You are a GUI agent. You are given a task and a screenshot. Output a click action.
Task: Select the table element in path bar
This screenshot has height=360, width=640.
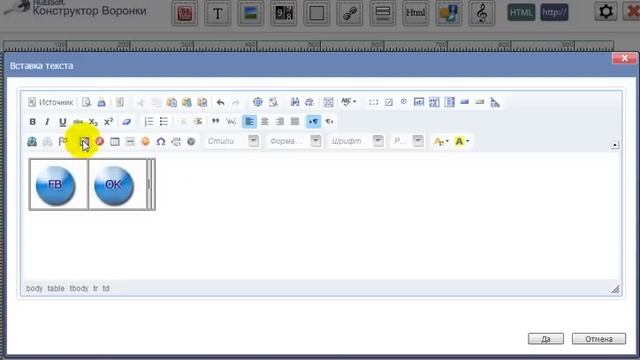pos(56,288)
